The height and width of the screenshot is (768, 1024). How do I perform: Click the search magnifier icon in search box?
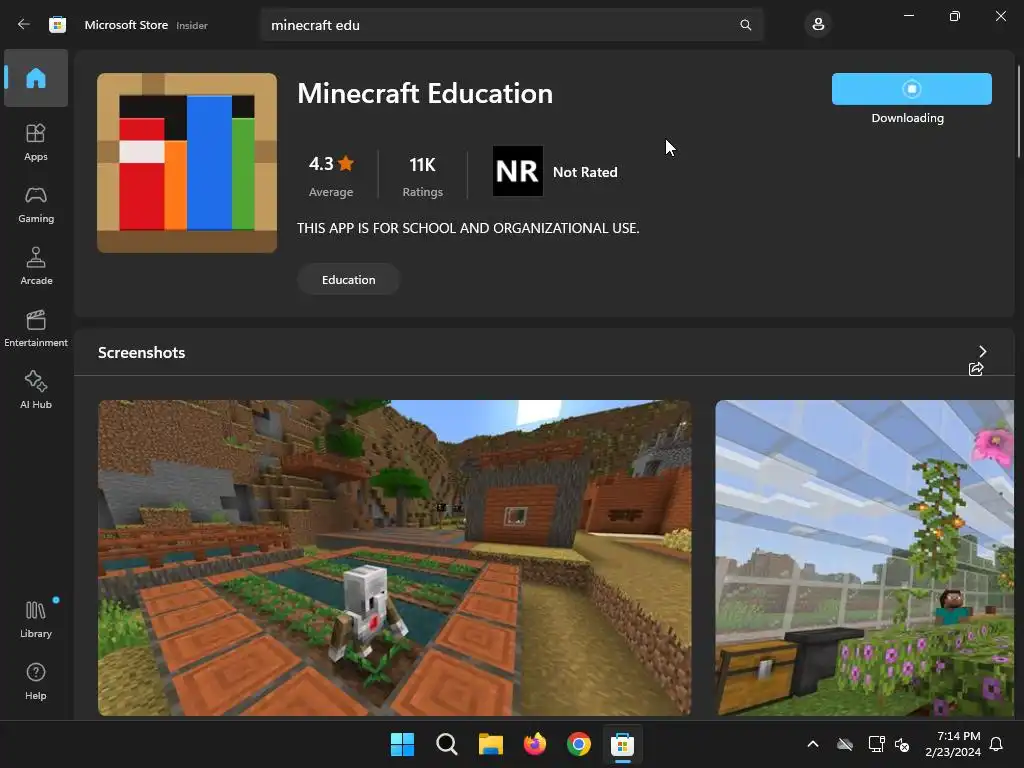pyautogui.click(x=745, y=25)
